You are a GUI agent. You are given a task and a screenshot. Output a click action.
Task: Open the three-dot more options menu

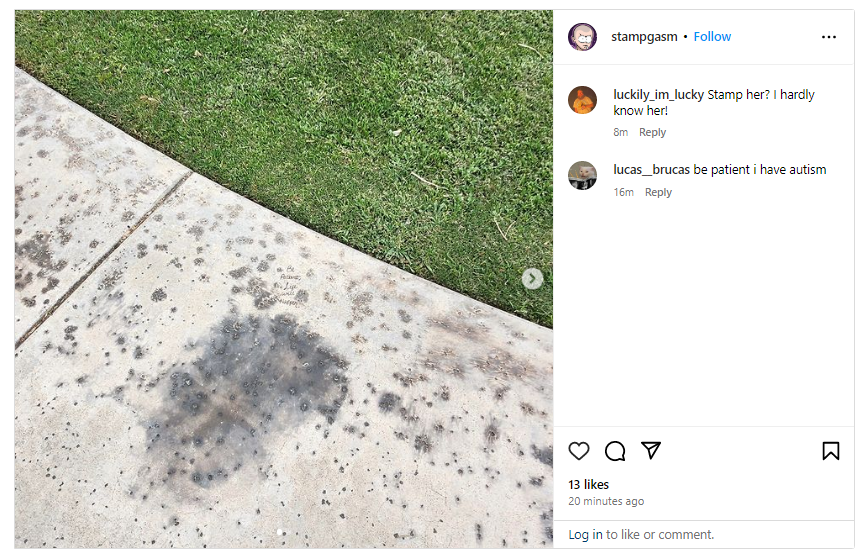coord(828,37)
